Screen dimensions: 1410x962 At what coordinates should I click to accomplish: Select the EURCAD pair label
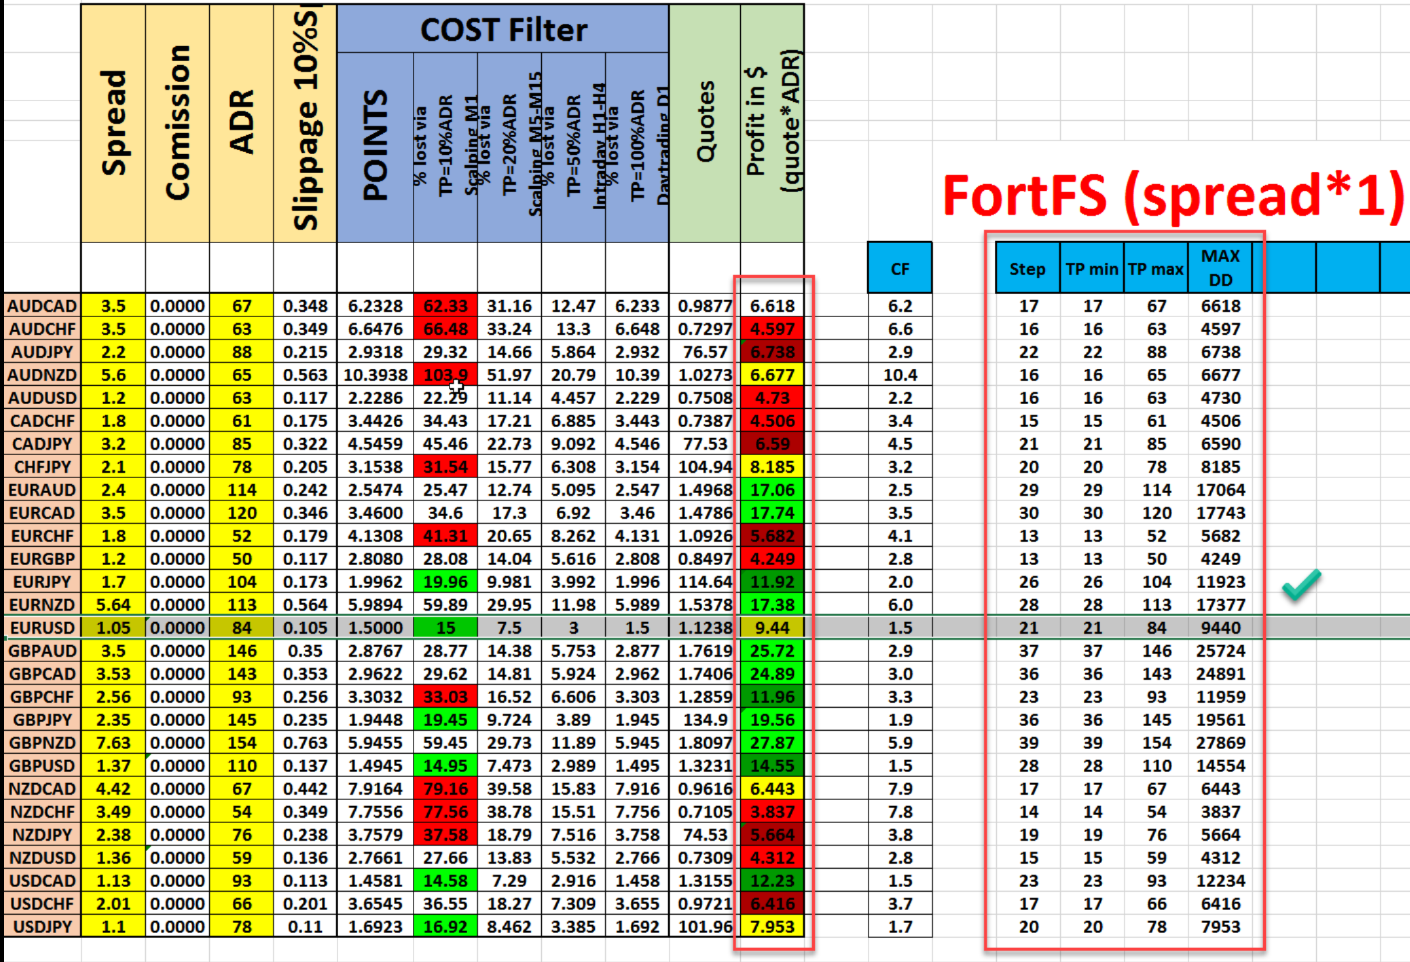click(42, 513)
